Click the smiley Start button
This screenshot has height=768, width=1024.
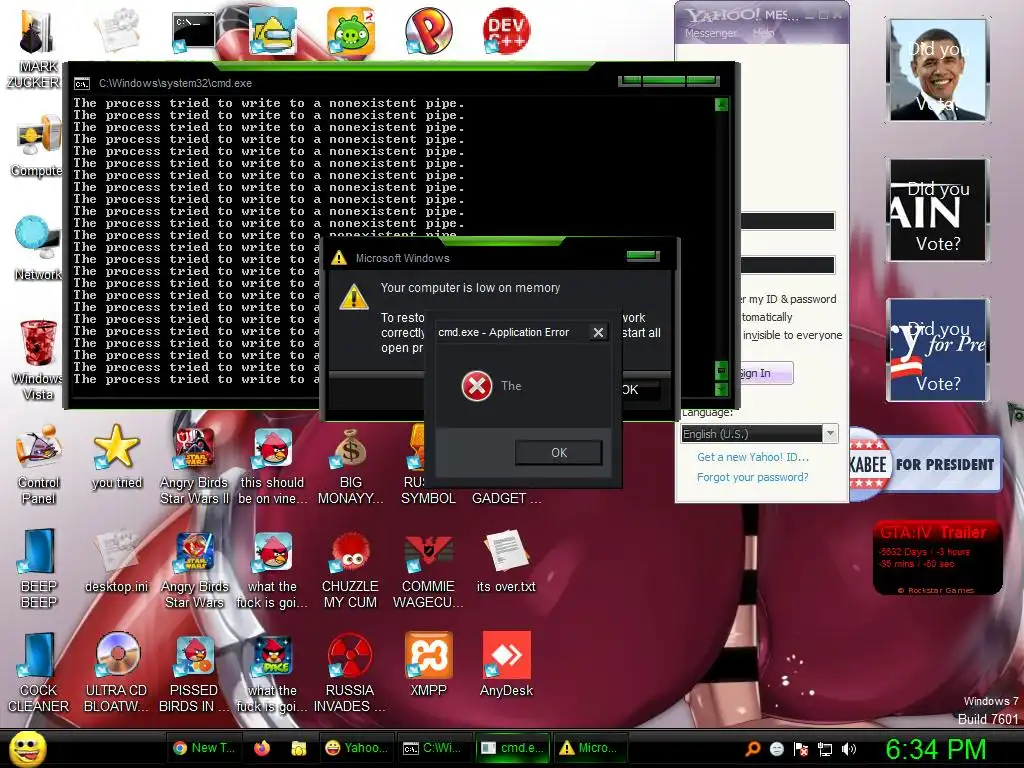27,748
